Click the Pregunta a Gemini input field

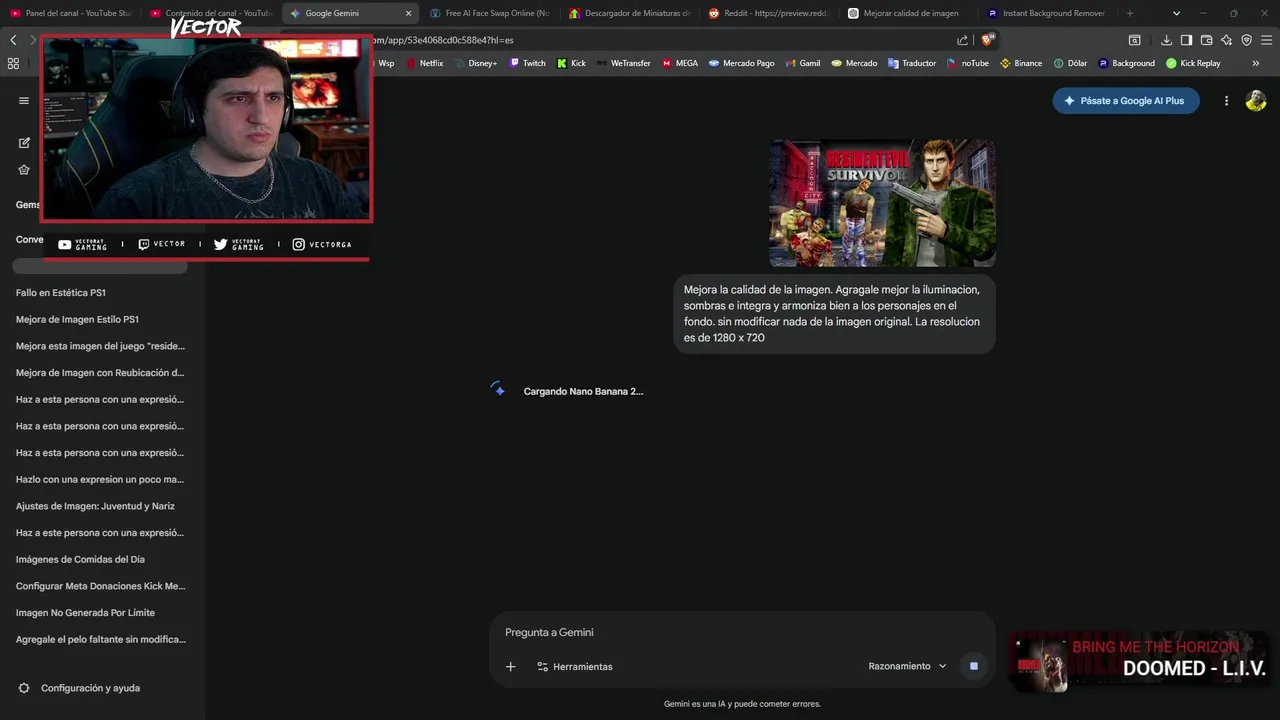click(x=742, y=632)
